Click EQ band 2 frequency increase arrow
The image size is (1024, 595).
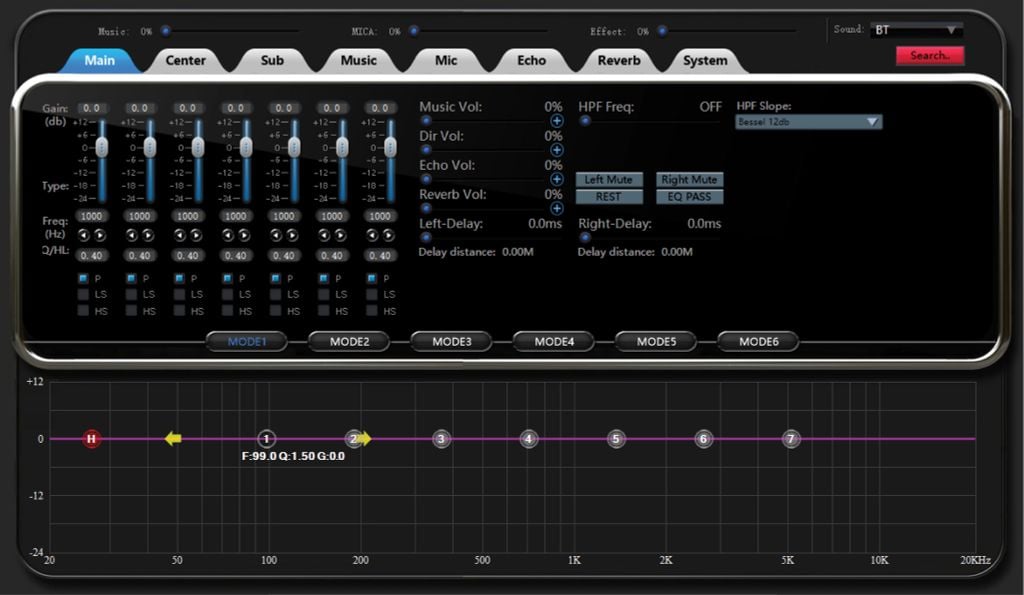[148, 235]
